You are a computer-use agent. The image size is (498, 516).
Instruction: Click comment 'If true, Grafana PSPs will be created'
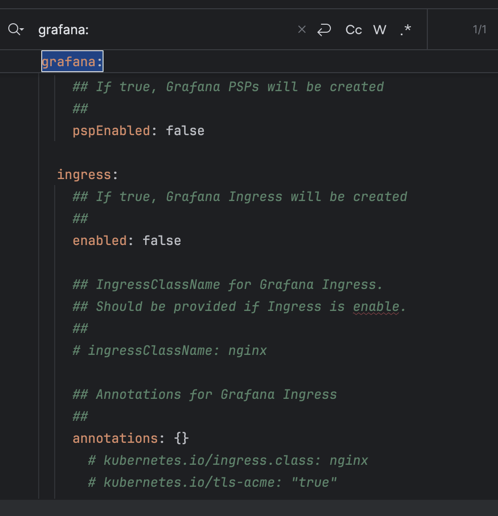pyautogui.click(x=228, y=87)
